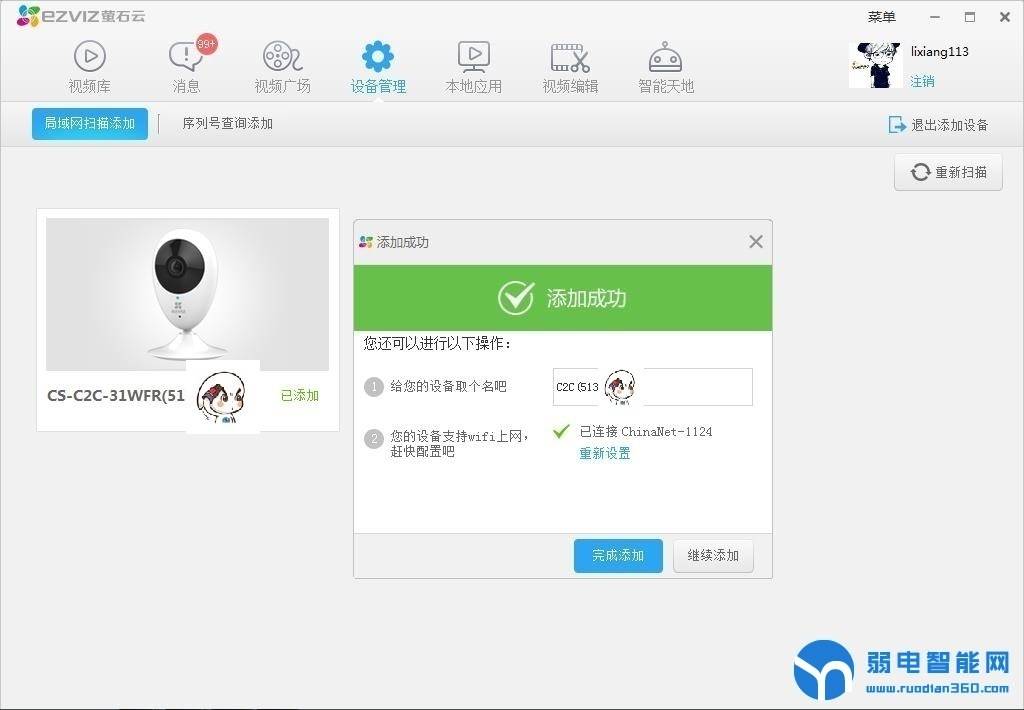Open the 视频编辑 video editing icon

point(570,57)
